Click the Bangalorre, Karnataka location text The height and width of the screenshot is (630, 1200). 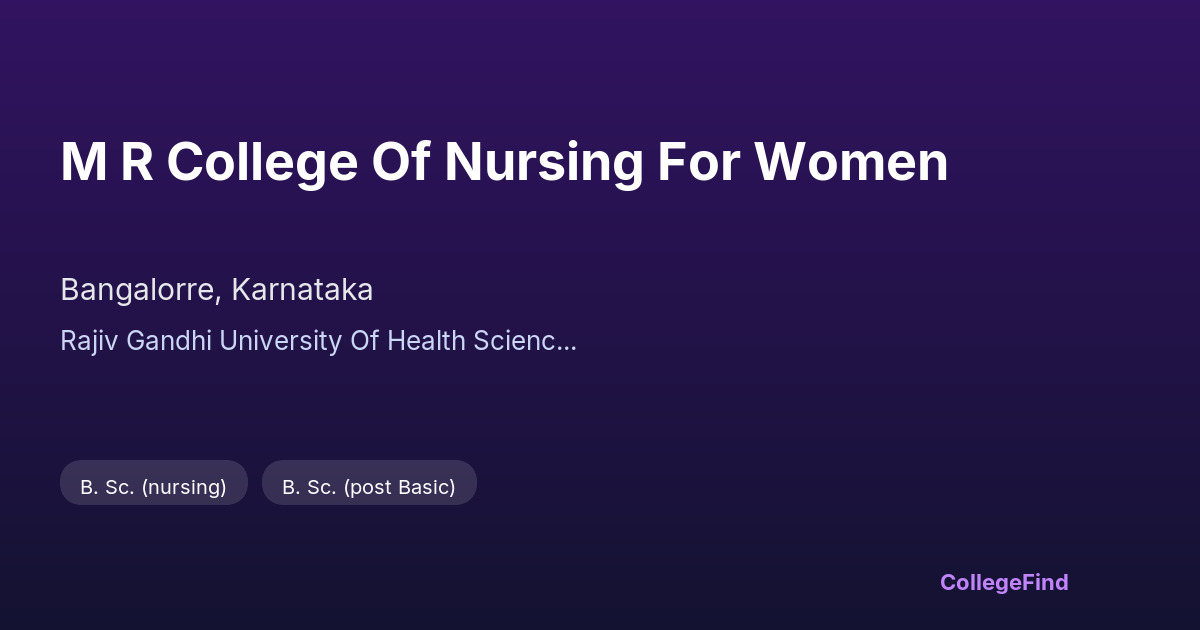(216, 290)
